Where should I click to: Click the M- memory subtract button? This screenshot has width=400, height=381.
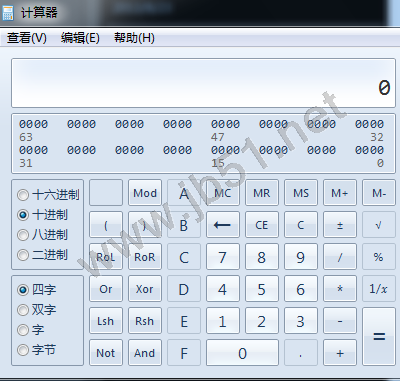(x=379, y=193)
